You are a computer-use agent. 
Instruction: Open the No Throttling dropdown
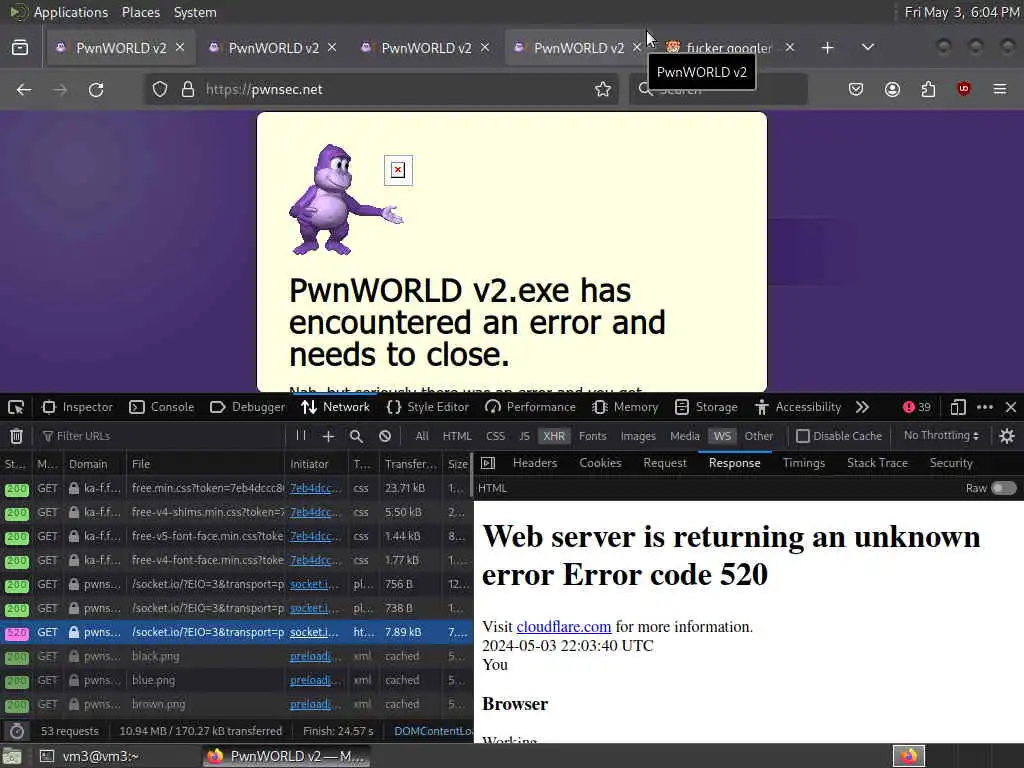941,436
